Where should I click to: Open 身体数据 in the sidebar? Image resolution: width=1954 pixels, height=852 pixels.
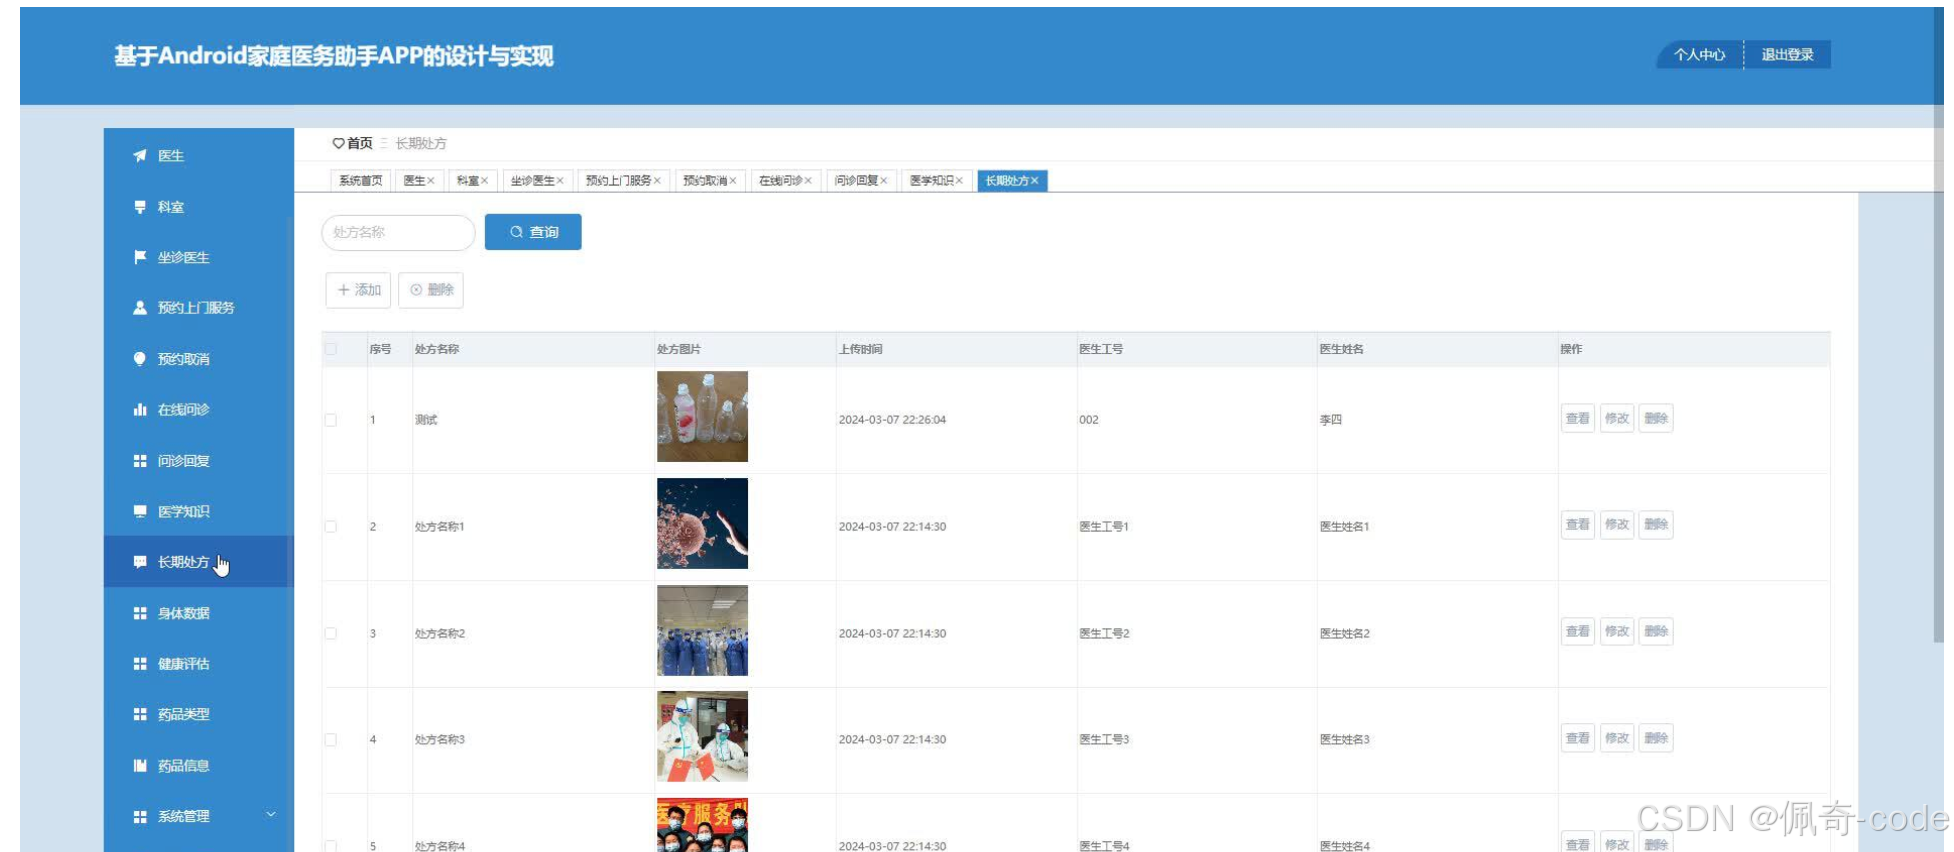pos(199,613)
